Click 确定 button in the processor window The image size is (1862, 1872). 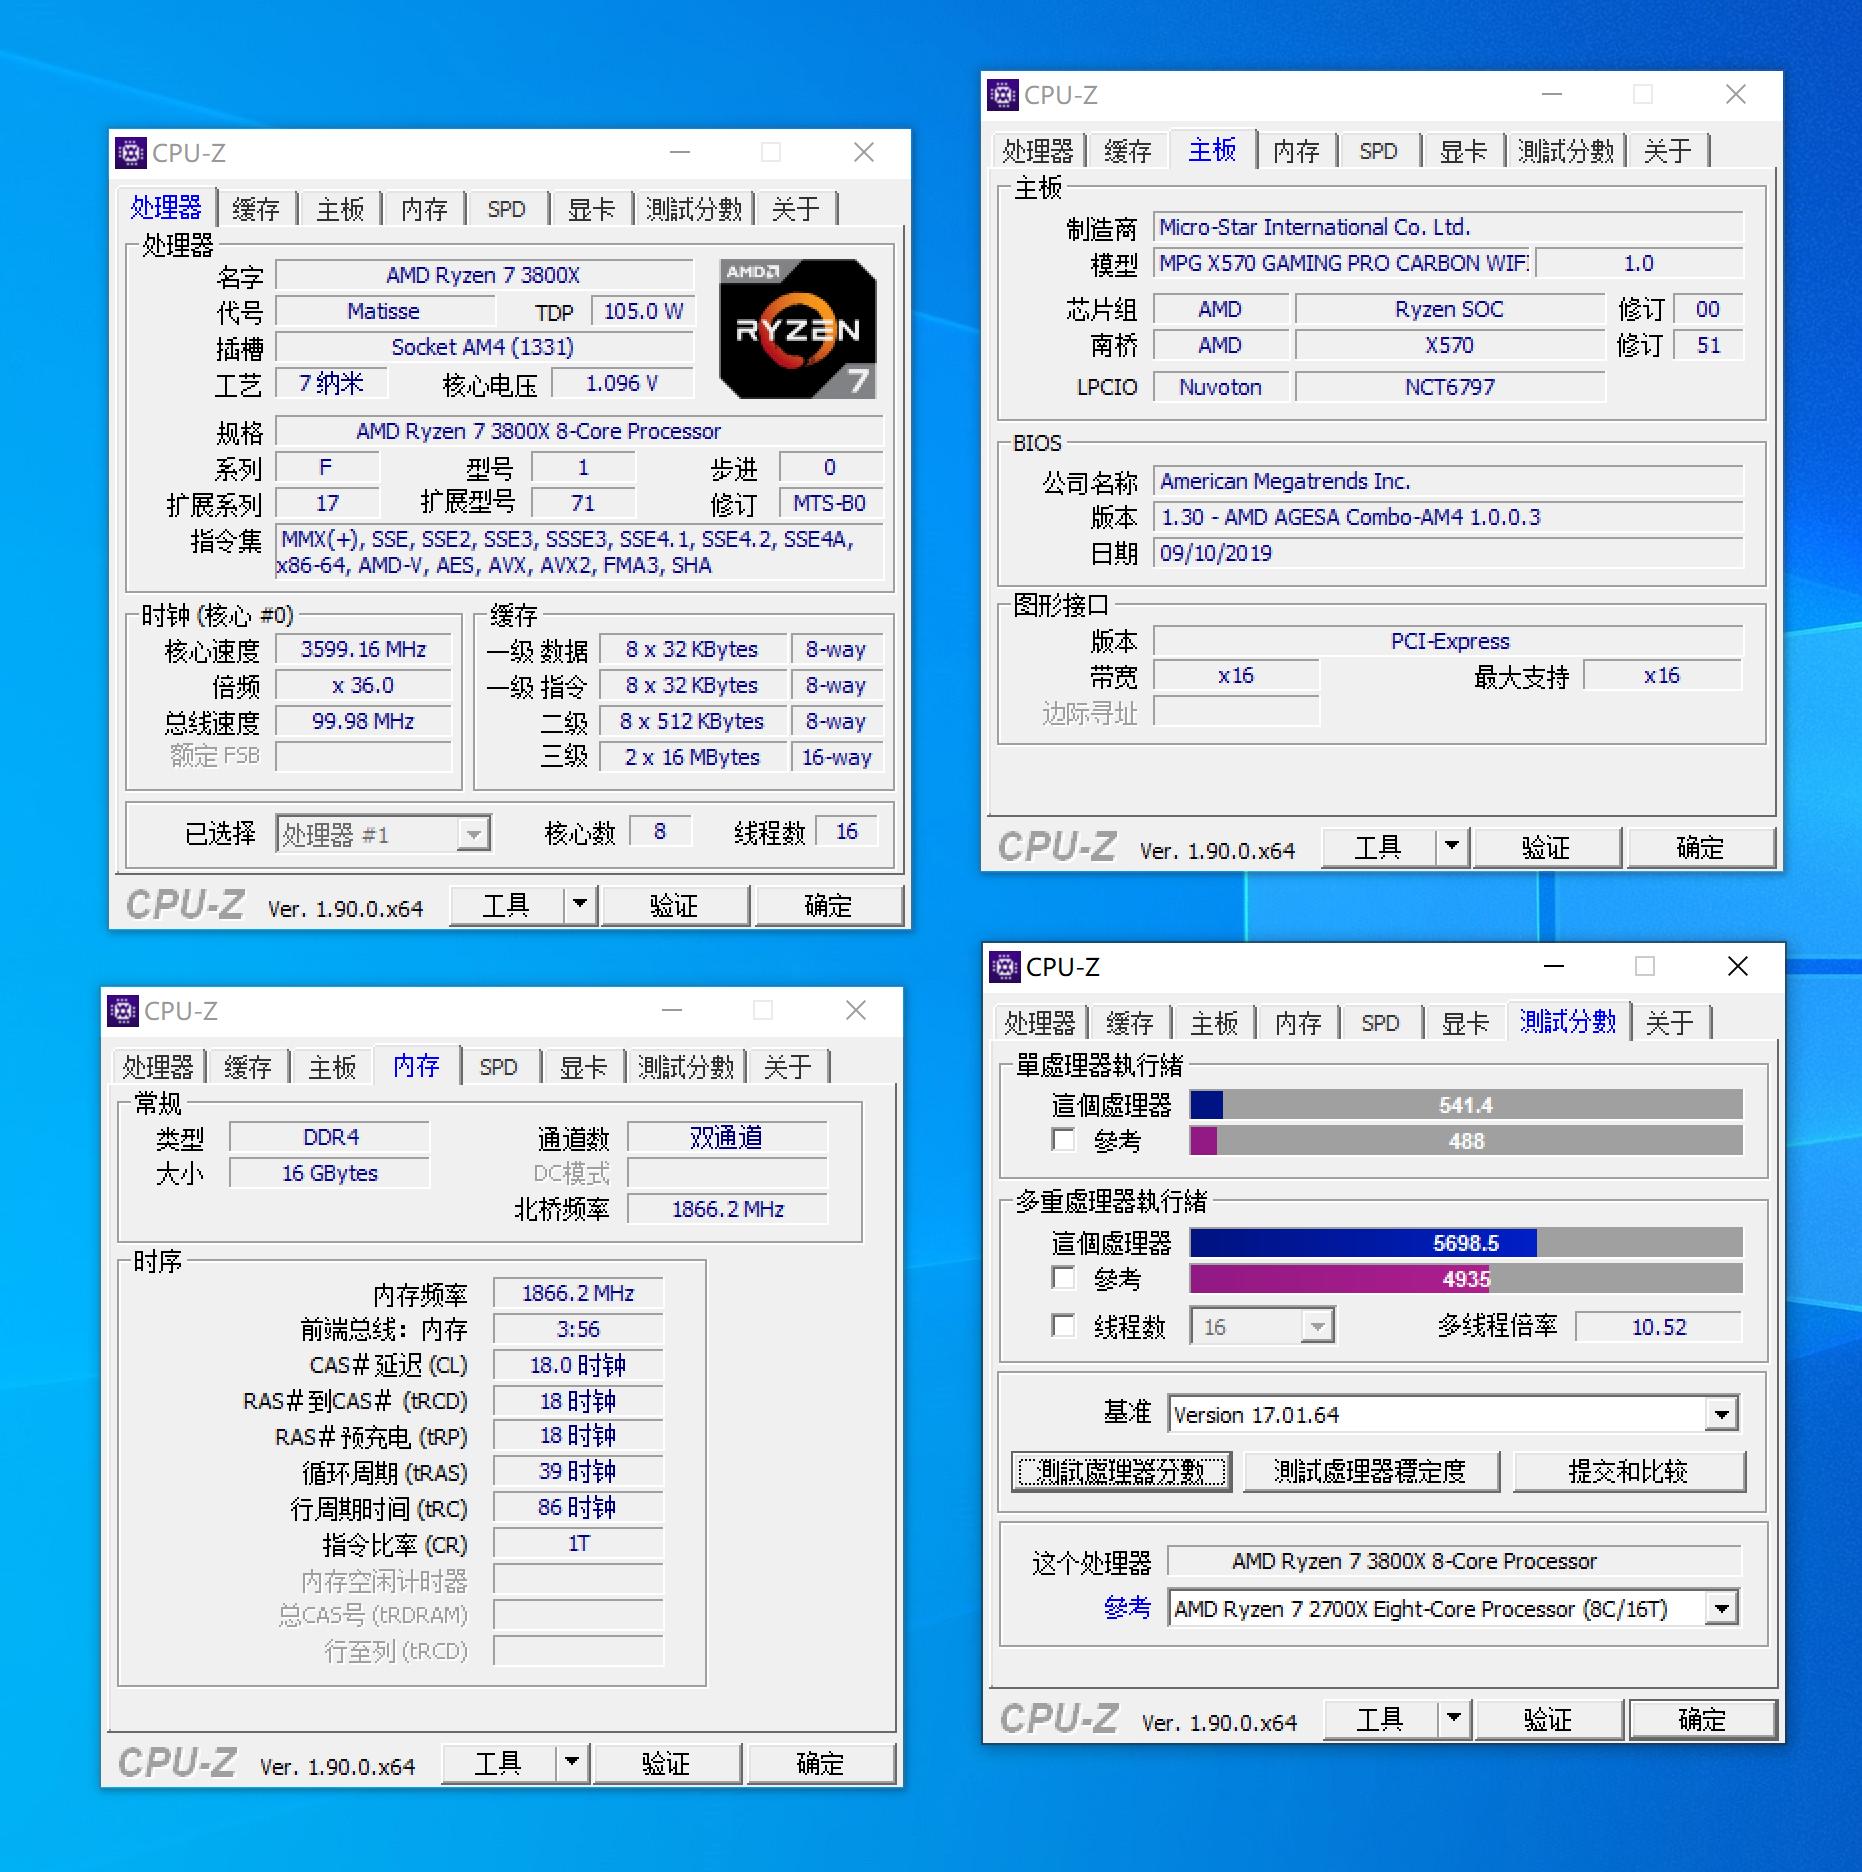828,905
